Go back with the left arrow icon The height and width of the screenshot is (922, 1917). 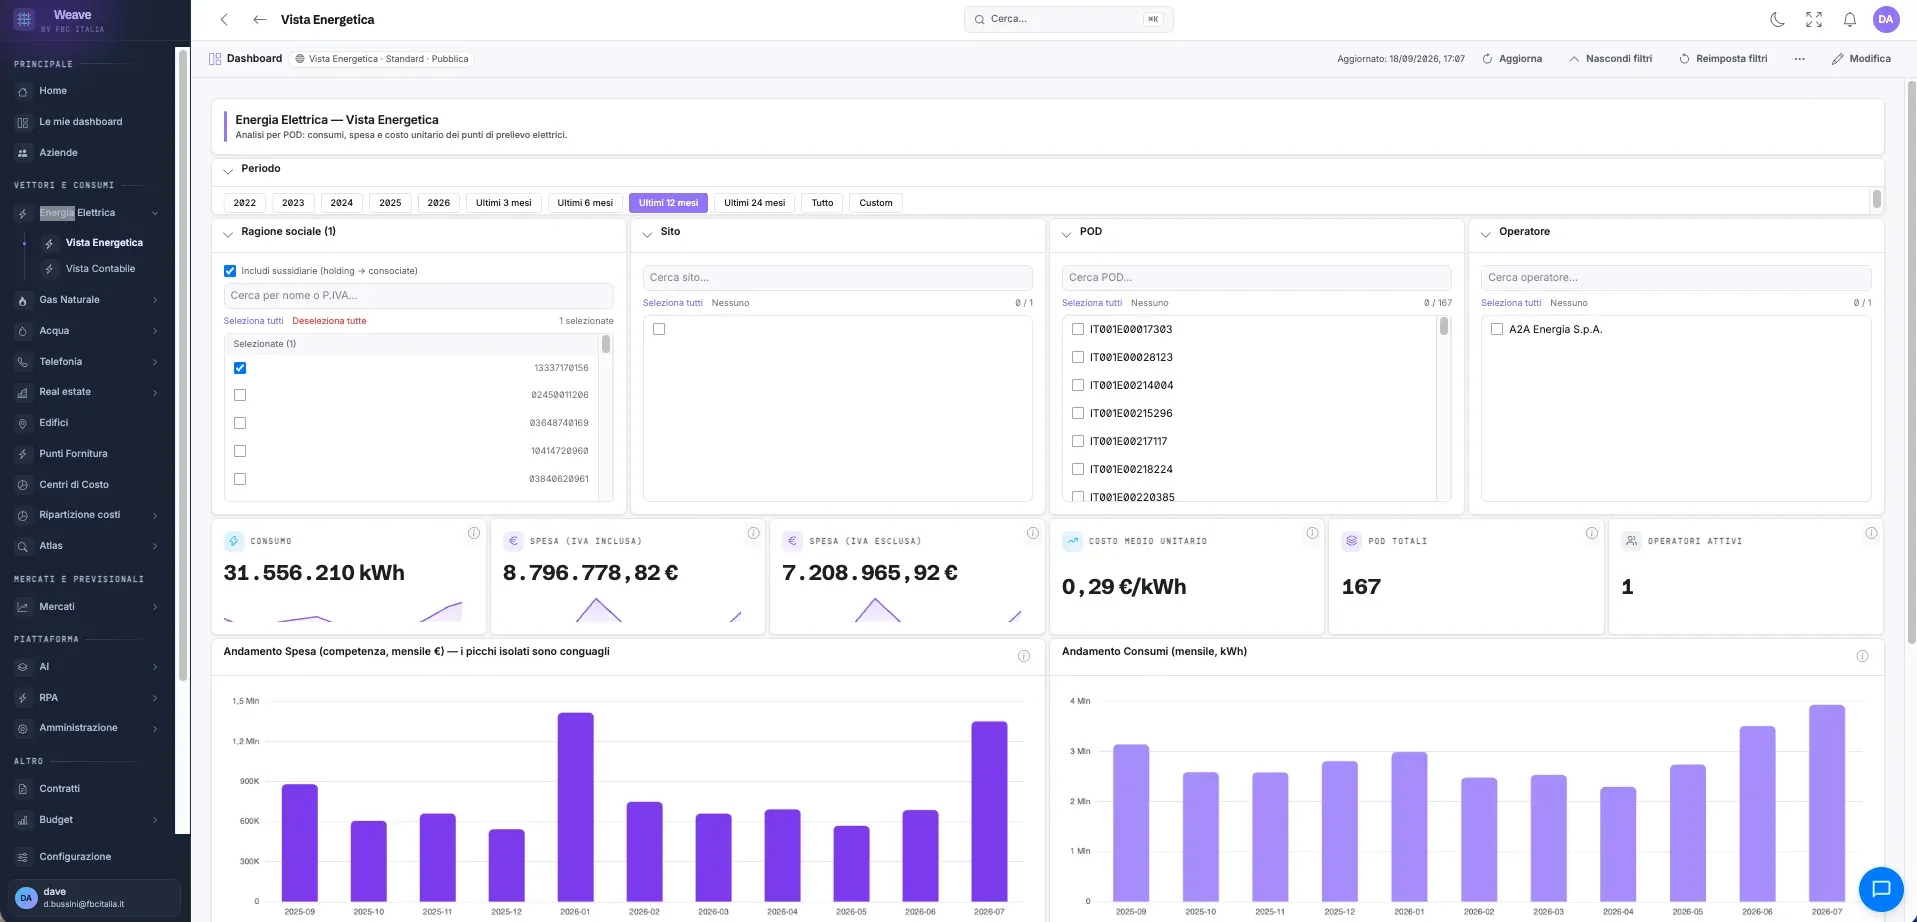point(260,19)
